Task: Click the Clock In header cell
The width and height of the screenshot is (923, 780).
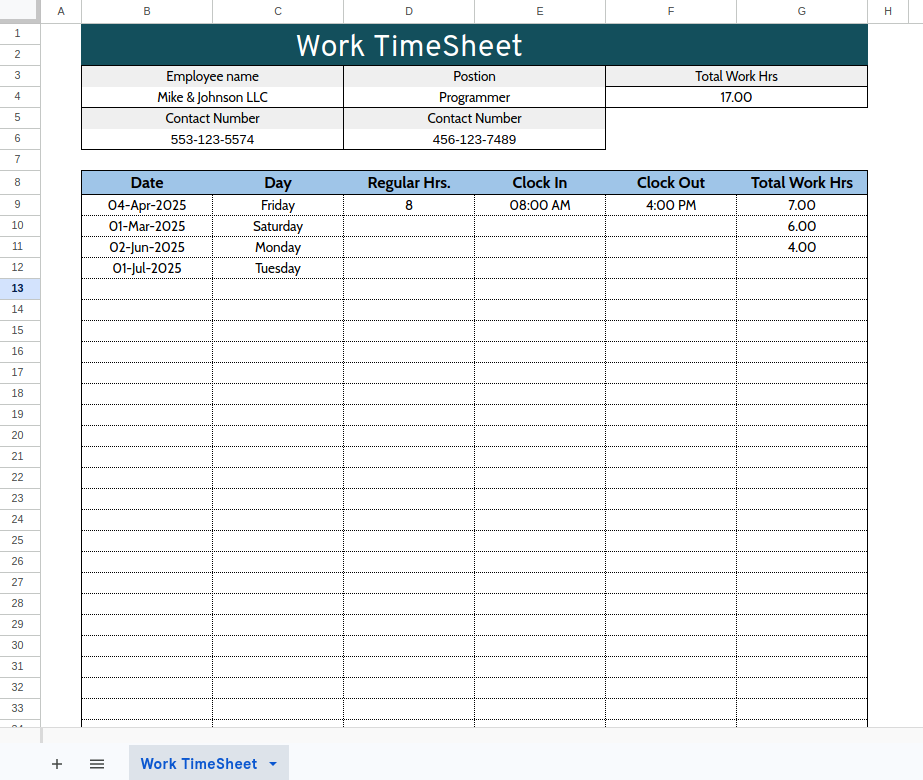Action: click(540, 182)
